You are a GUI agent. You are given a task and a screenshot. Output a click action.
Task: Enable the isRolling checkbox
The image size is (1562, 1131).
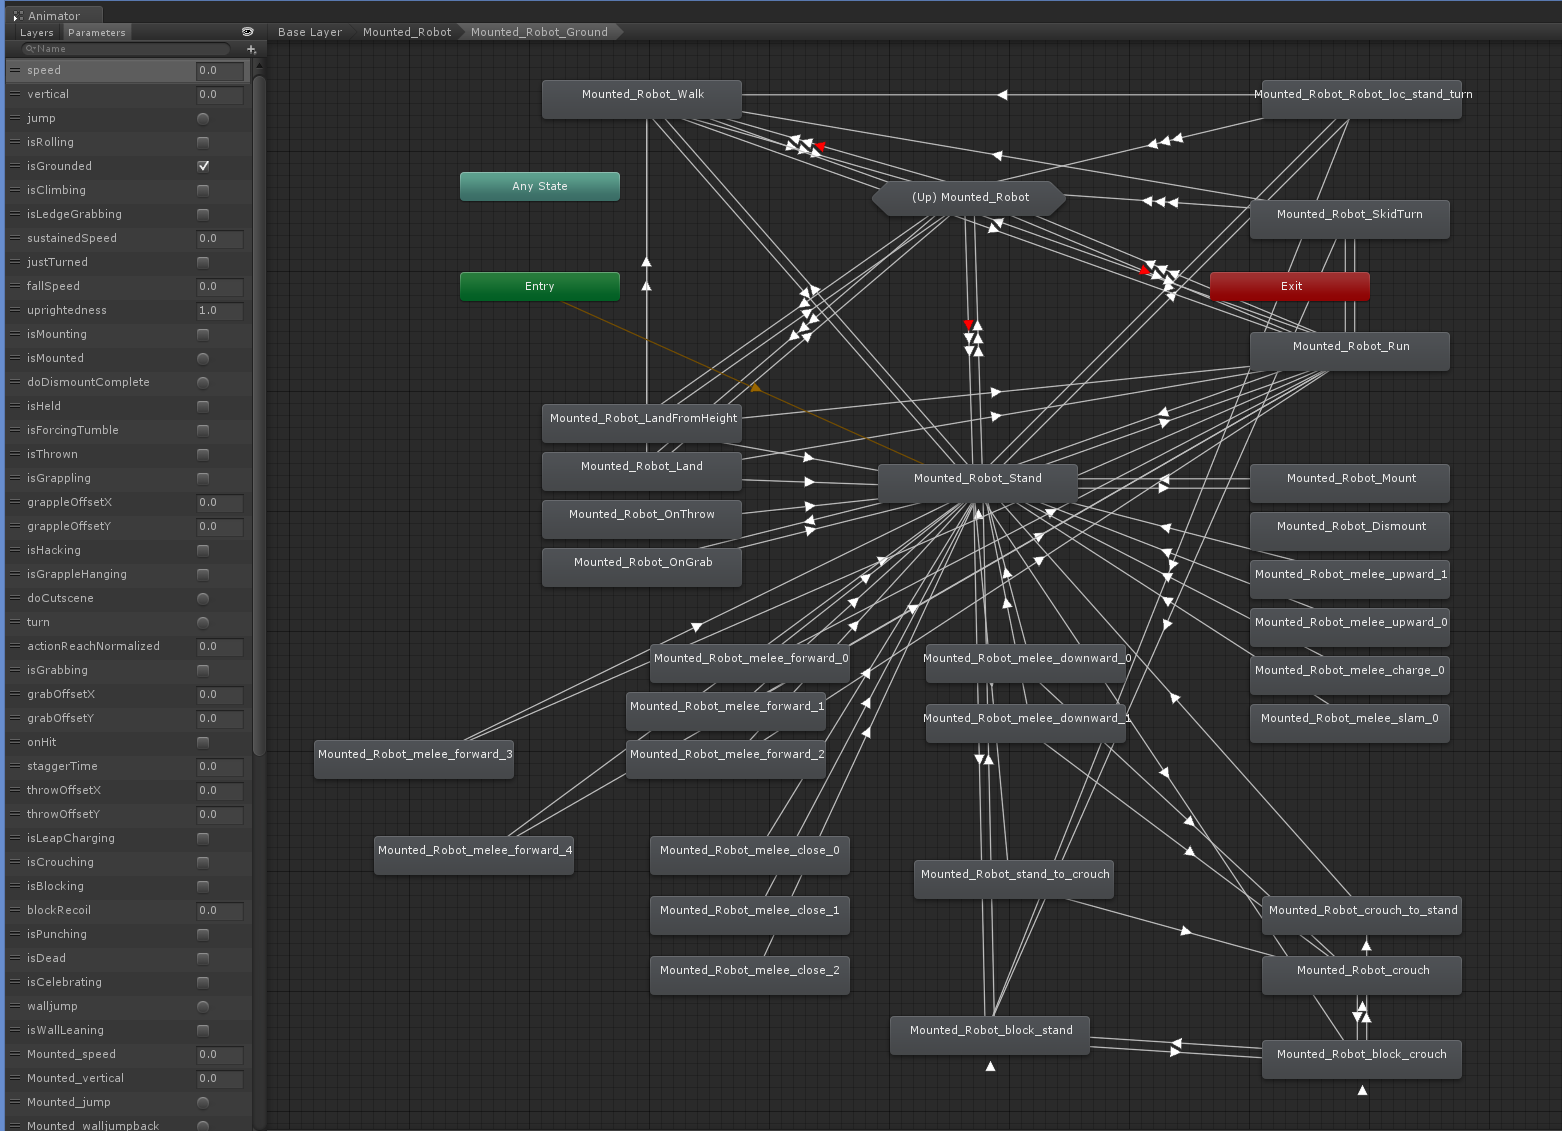point(203,142)
